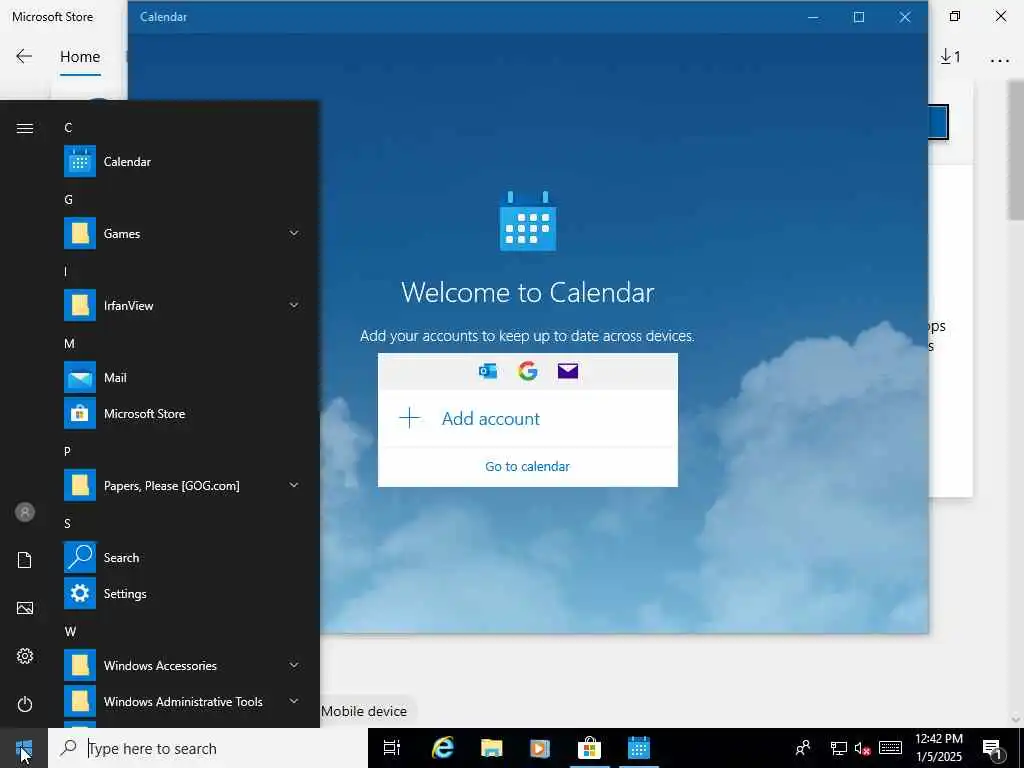Open the People icon in system tray

coord(803,748)
